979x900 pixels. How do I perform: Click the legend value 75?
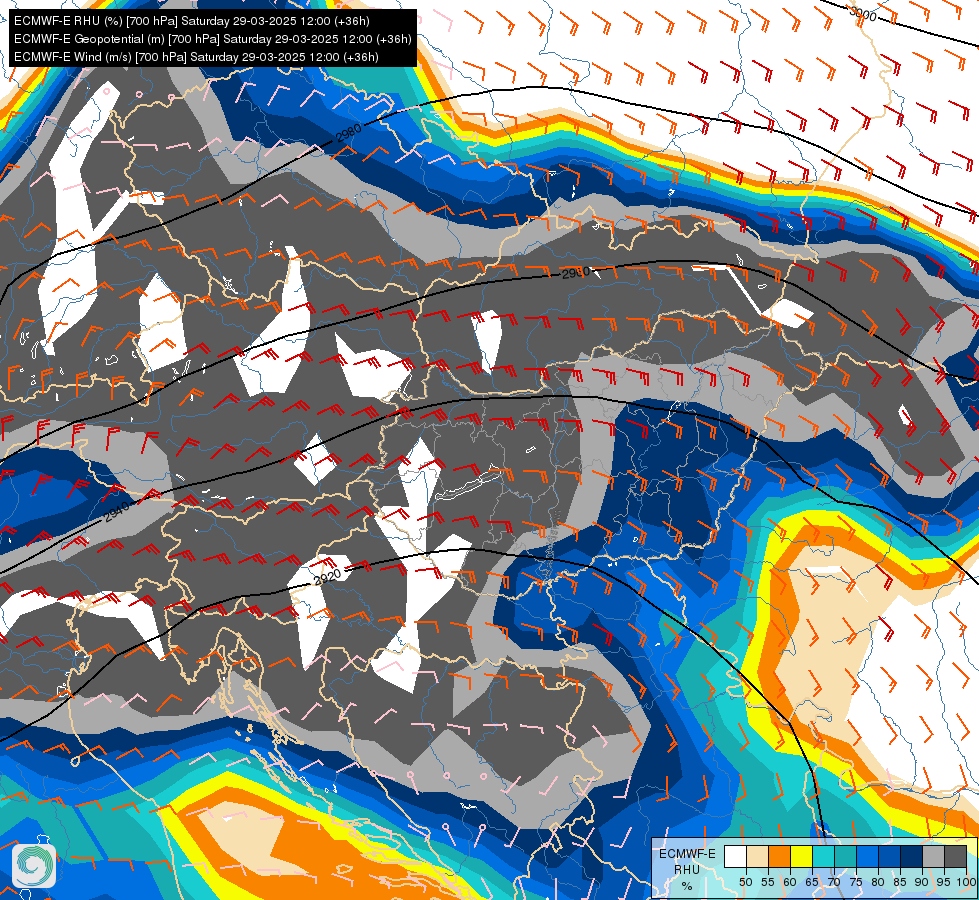tap(856, 882)
